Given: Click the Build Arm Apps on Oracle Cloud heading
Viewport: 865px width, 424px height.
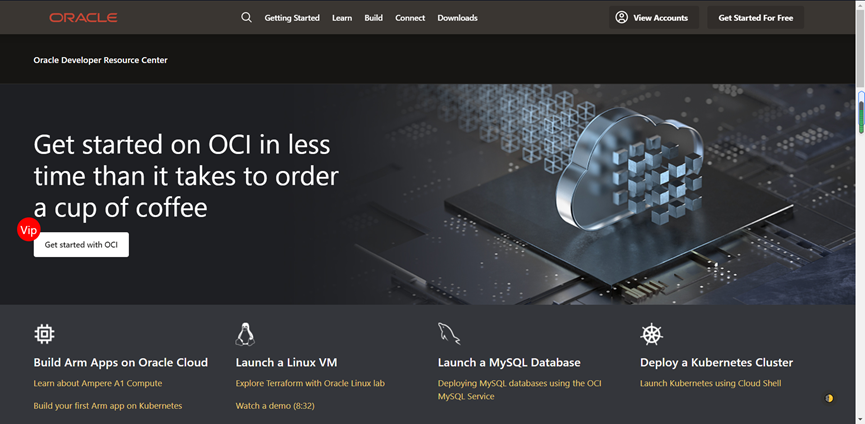Looking at the screenshot, I should click(x=121, y=363).
